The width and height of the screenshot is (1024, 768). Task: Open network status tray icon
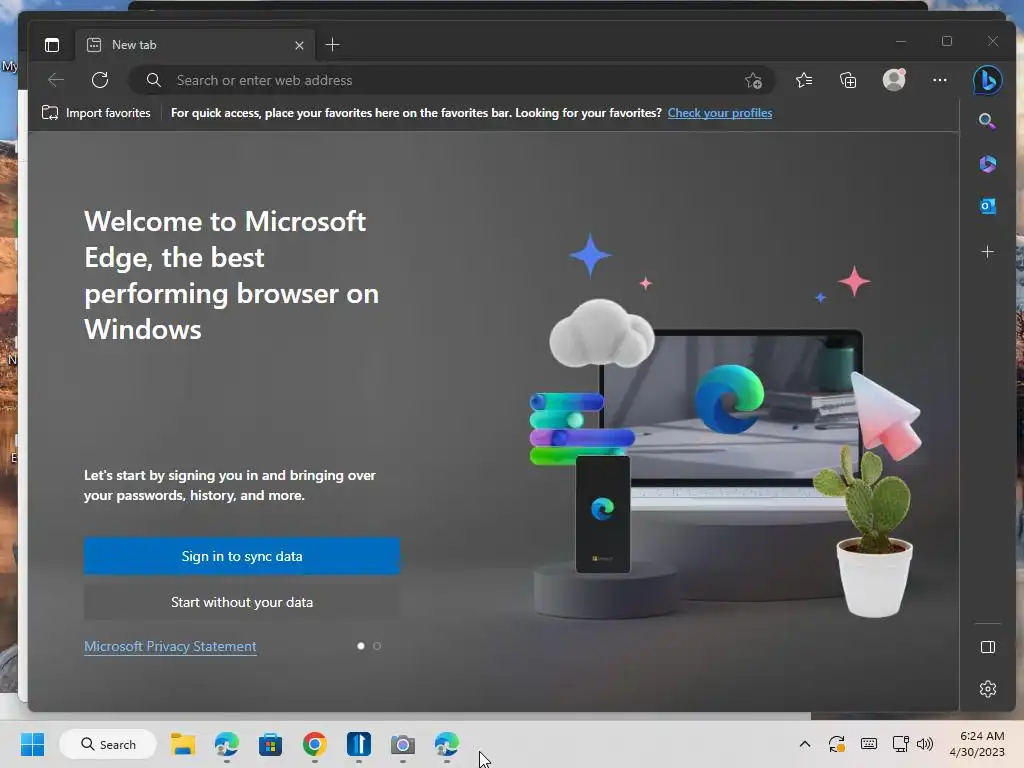point(901,744)
